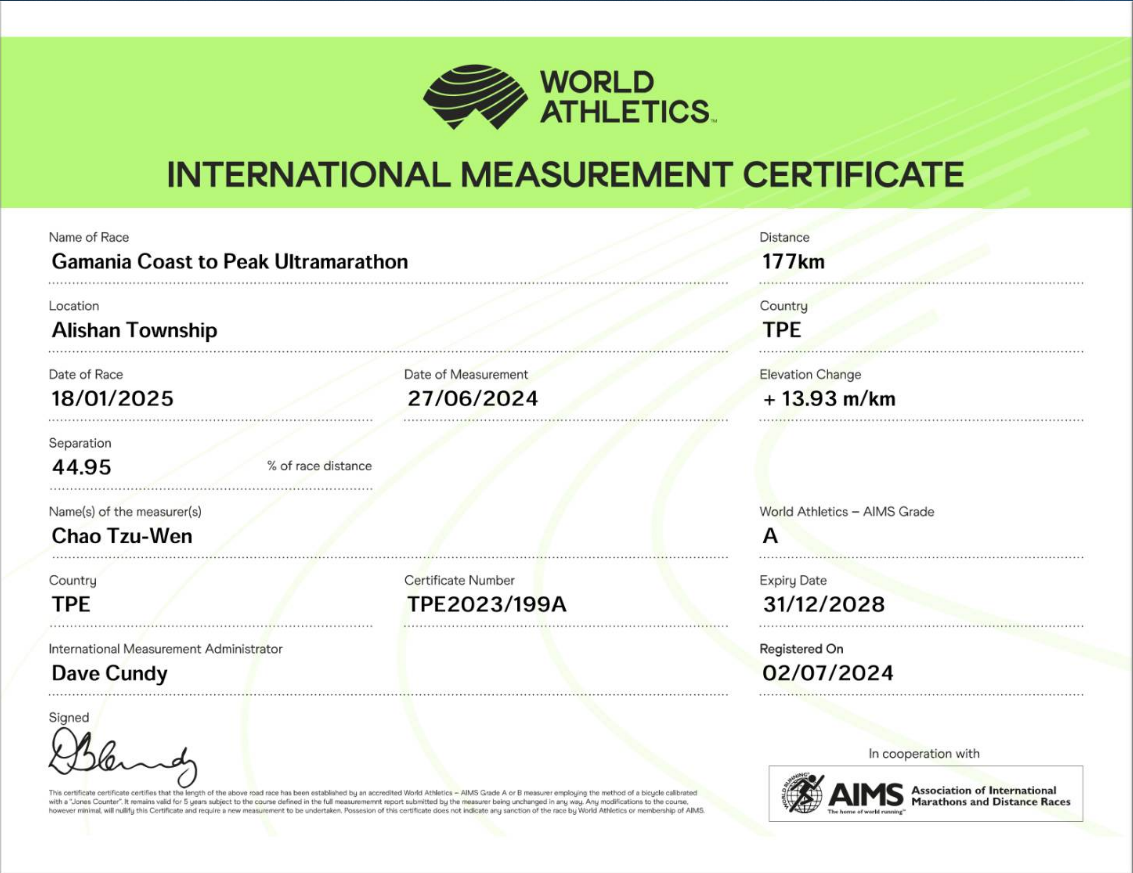
Task: Click the 177km distance value
Action: (793, 262)
